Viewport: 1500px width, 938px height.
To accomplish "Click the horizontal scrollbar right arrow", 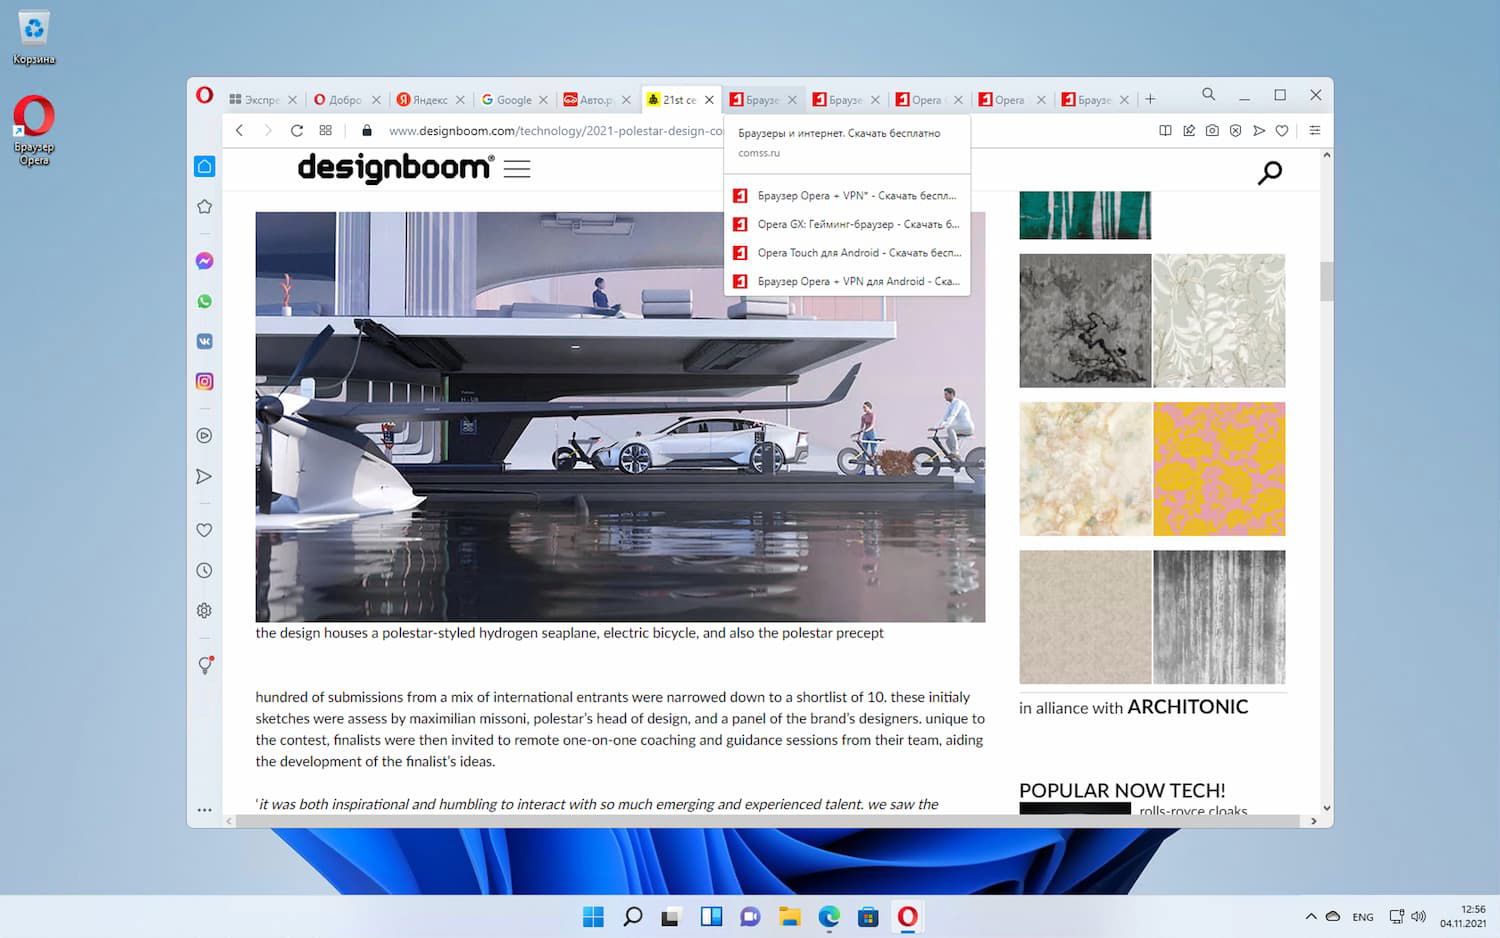I will pos(1313,821).
